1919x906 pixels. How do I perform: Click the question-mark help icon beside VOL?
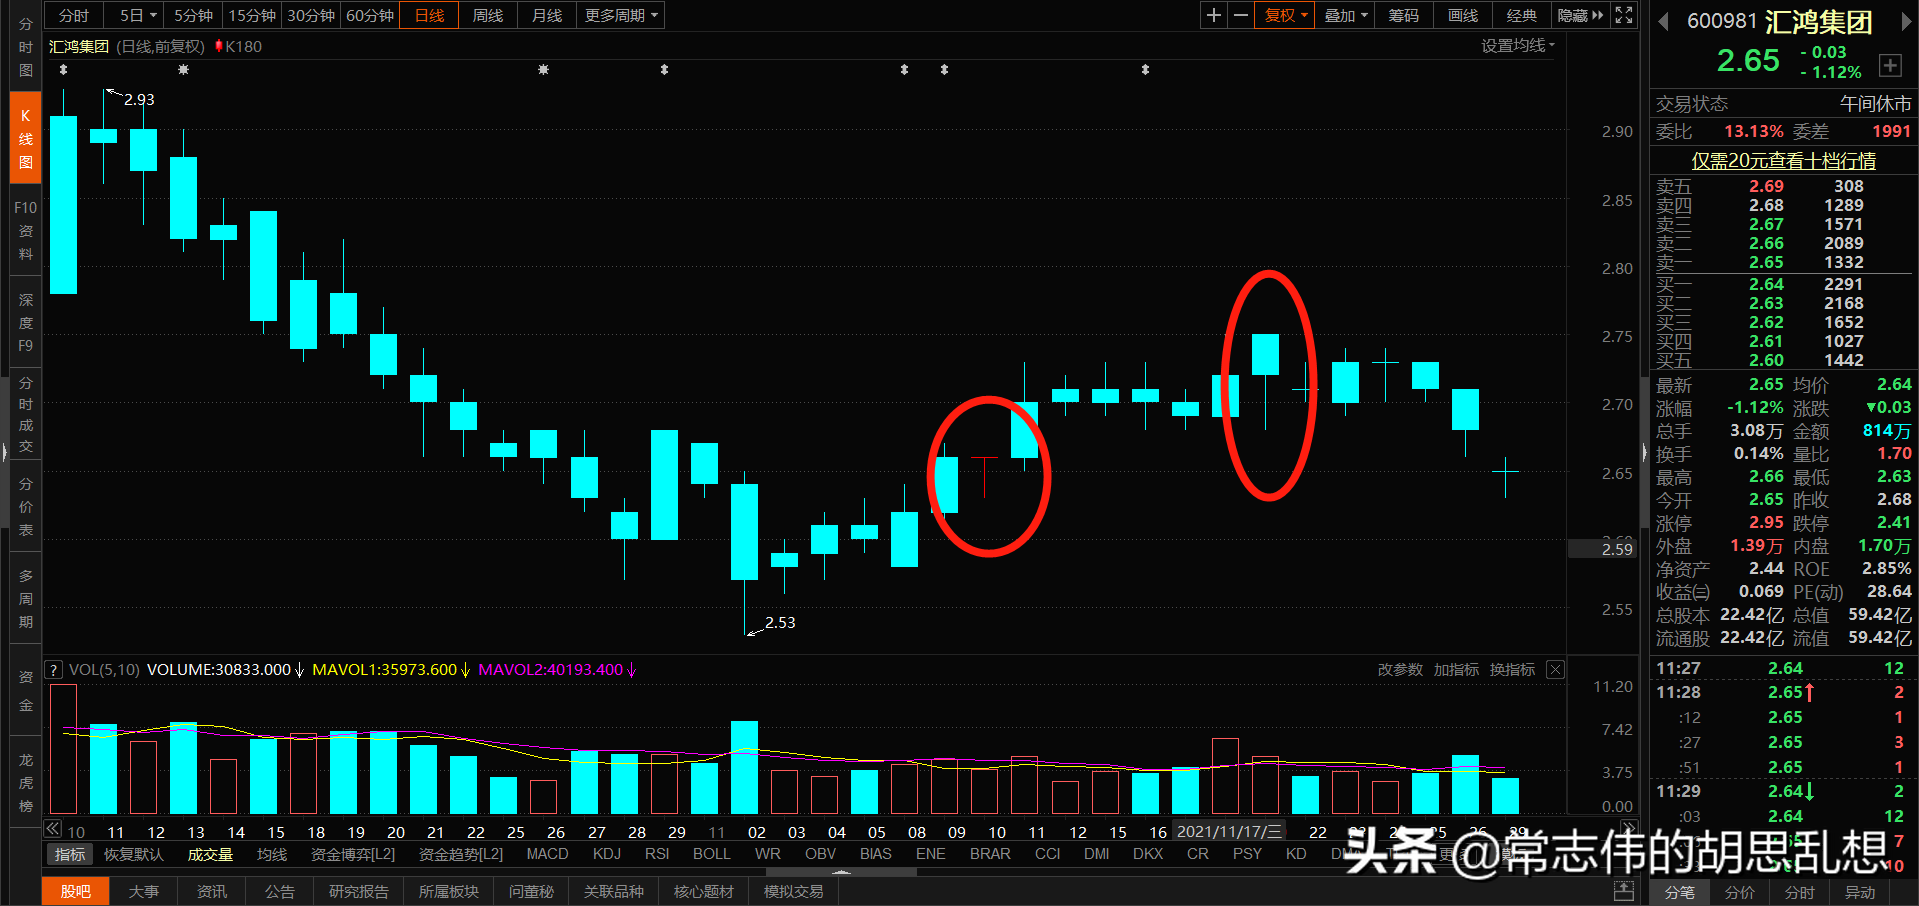[x=52, y=669]
